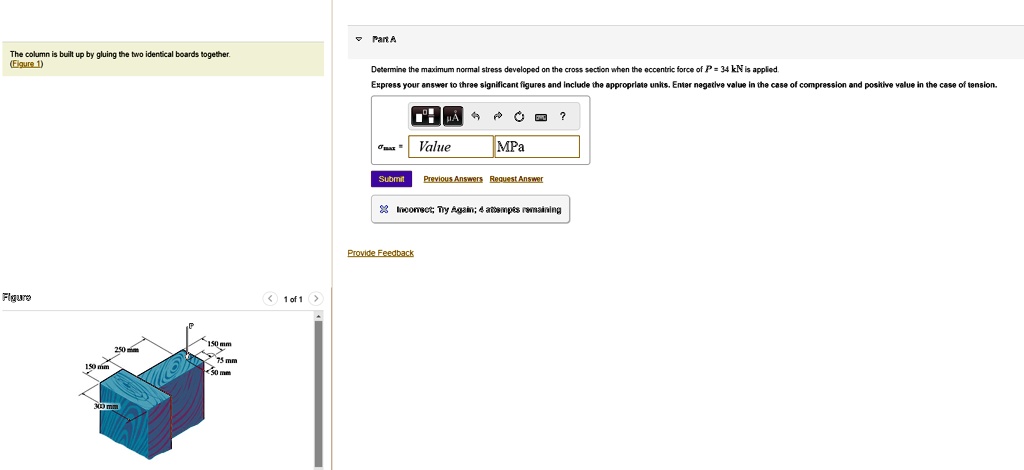Go to previous figure arrow

click(270, 299)
